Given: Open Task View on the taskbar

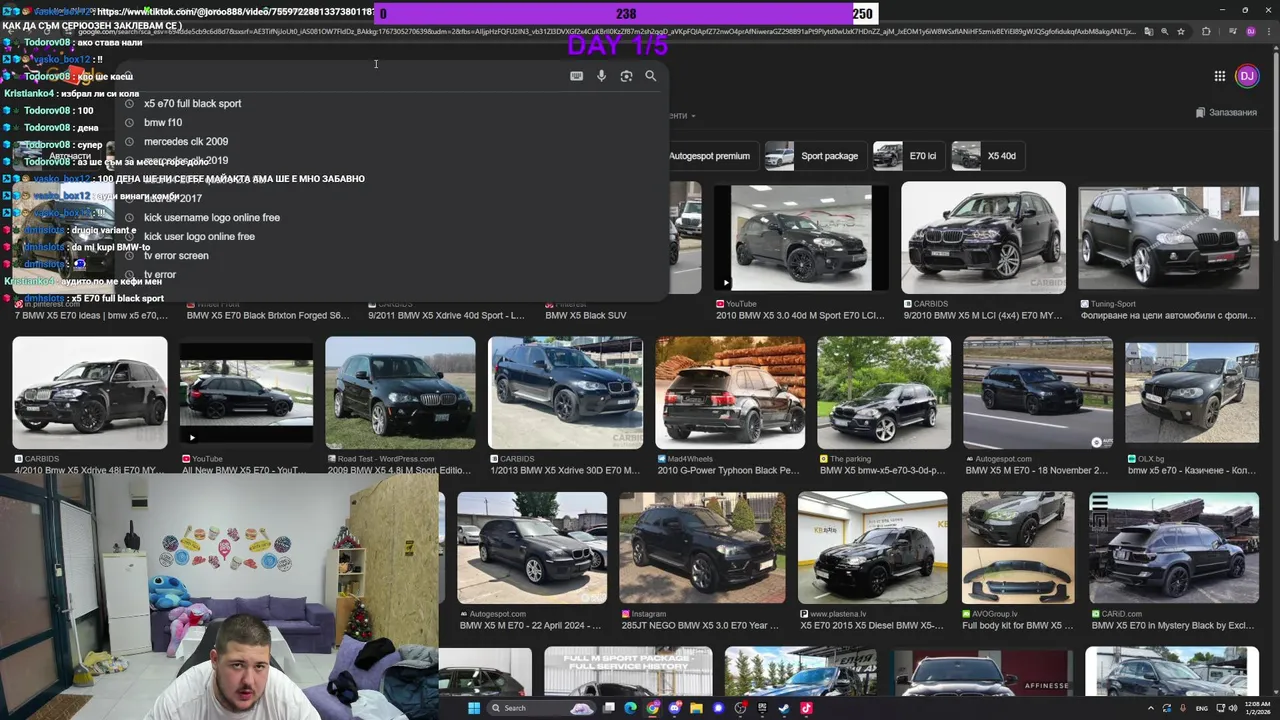Looking at the screenshot, I should click(609, 708).
